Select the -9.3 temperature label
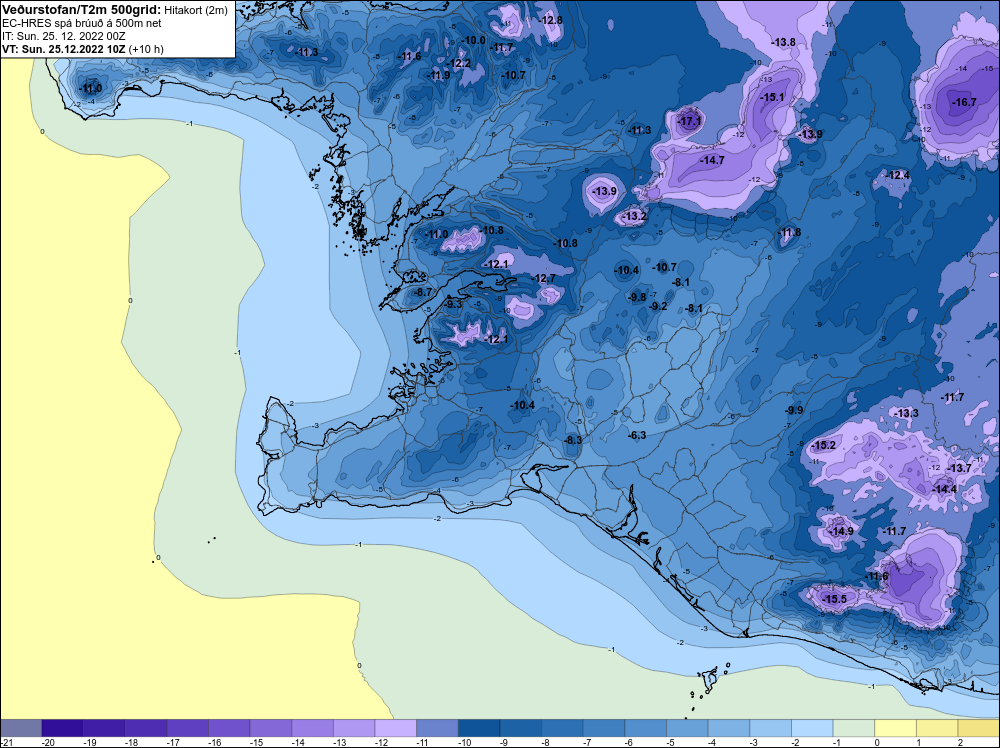The height and width of the screenshot is (748, 1000). coord(453,304)
